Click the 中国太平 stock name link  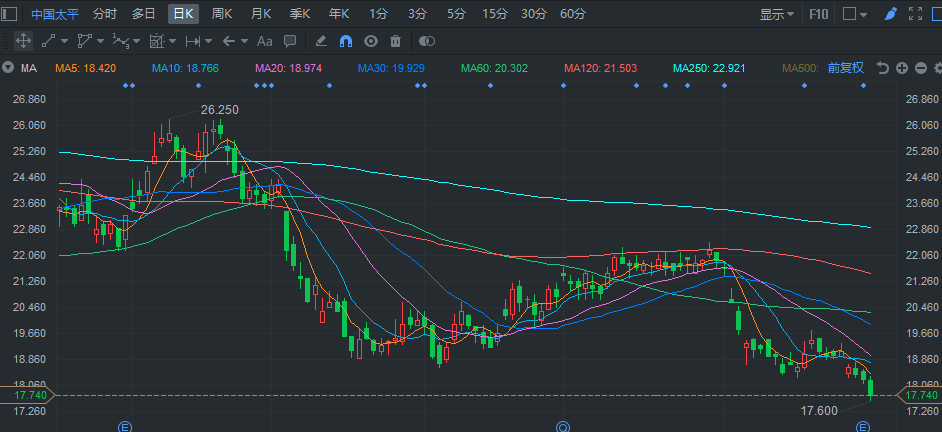(55, 14)
